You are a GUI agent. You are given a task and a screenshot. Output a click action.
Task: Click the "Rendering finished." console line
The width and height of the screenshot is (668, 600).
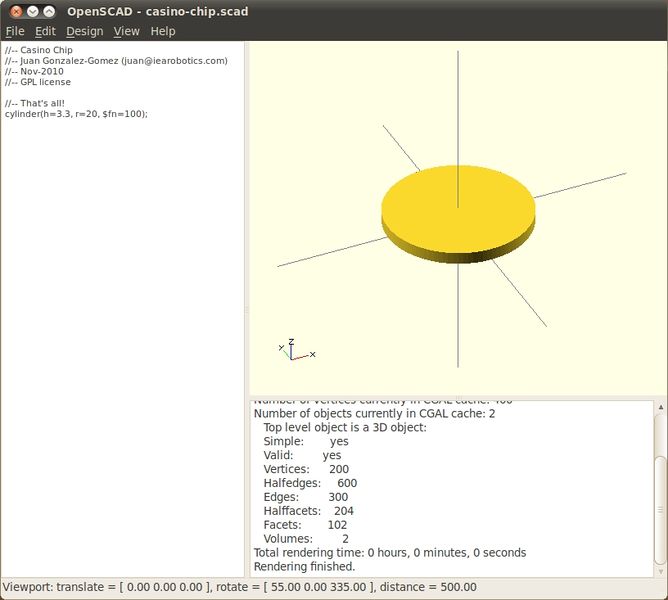304,566
